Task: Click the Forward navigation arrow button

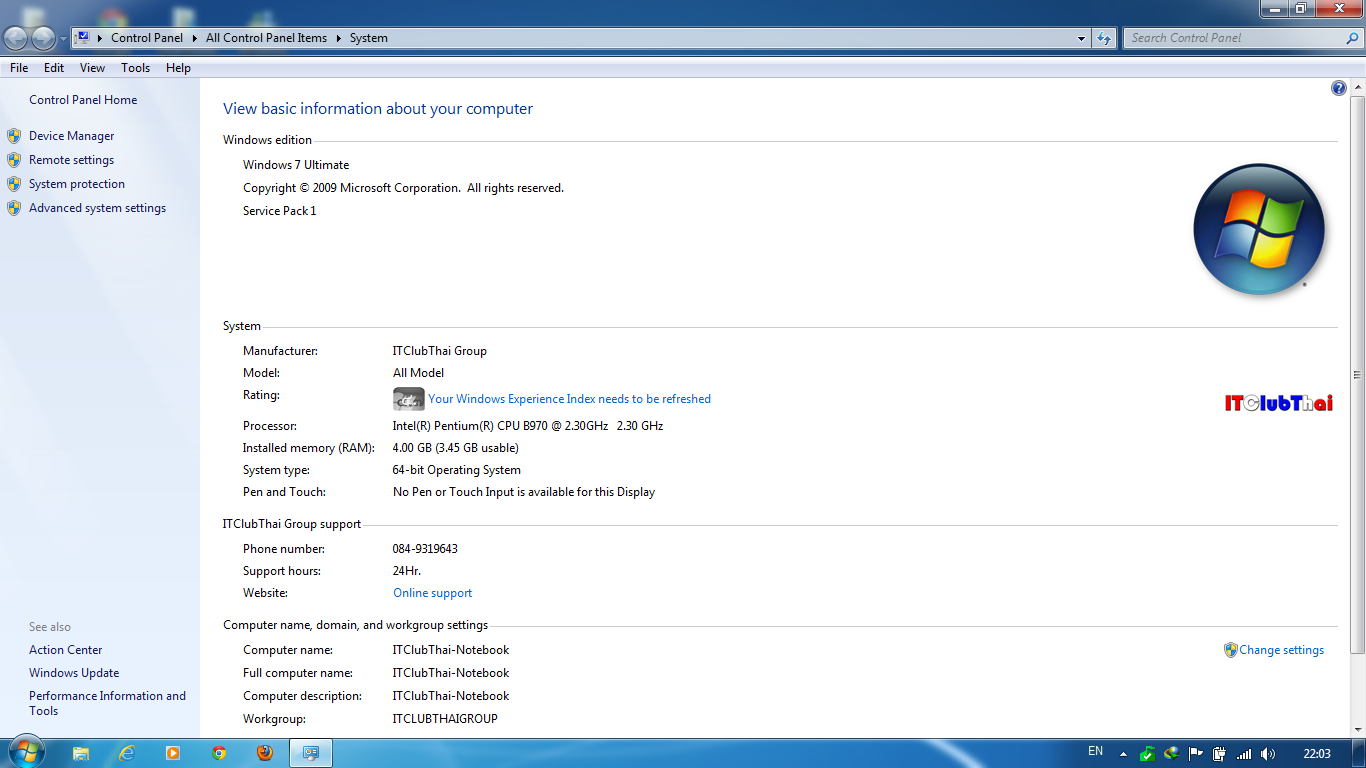Action: pos(44,38)
